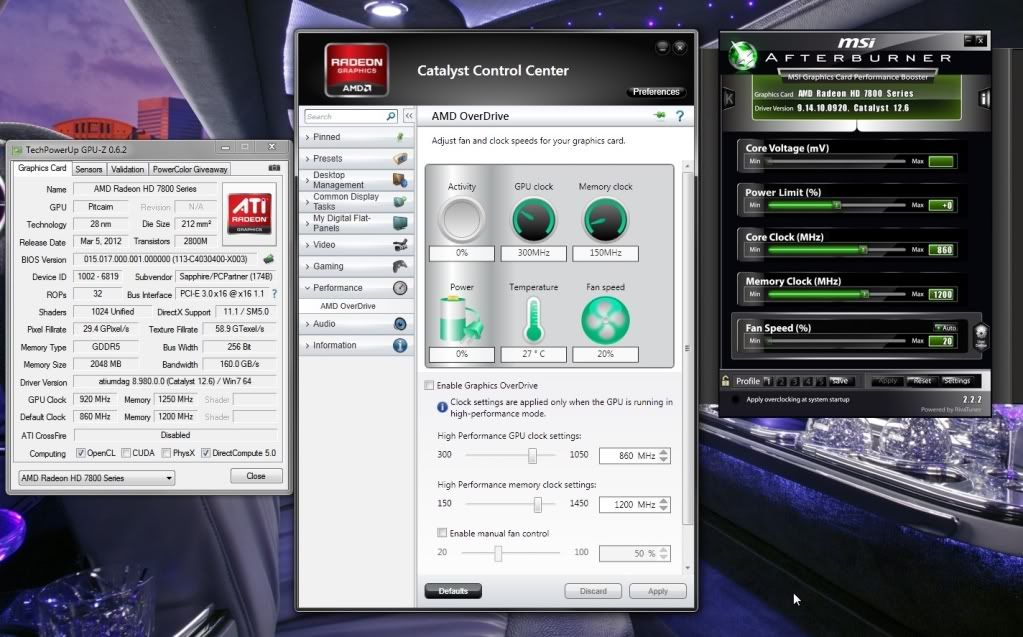Click the Afterburner K (Kombustor) side button

[x=729, y=99]
